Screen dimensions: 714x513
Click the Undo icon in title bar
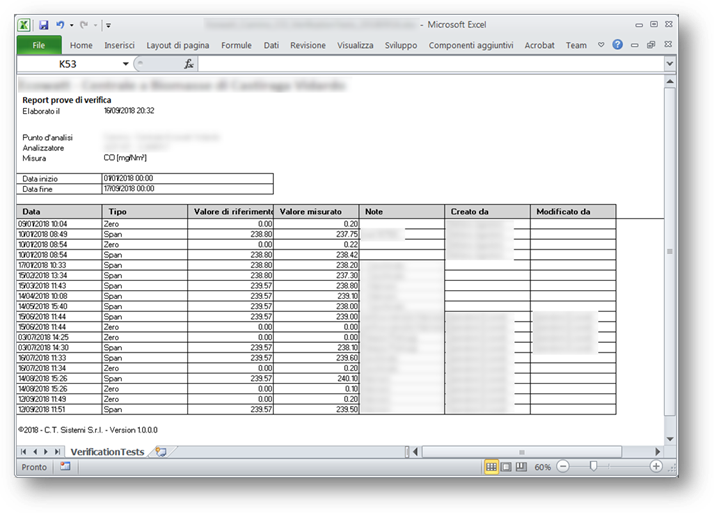click(61, 23)
